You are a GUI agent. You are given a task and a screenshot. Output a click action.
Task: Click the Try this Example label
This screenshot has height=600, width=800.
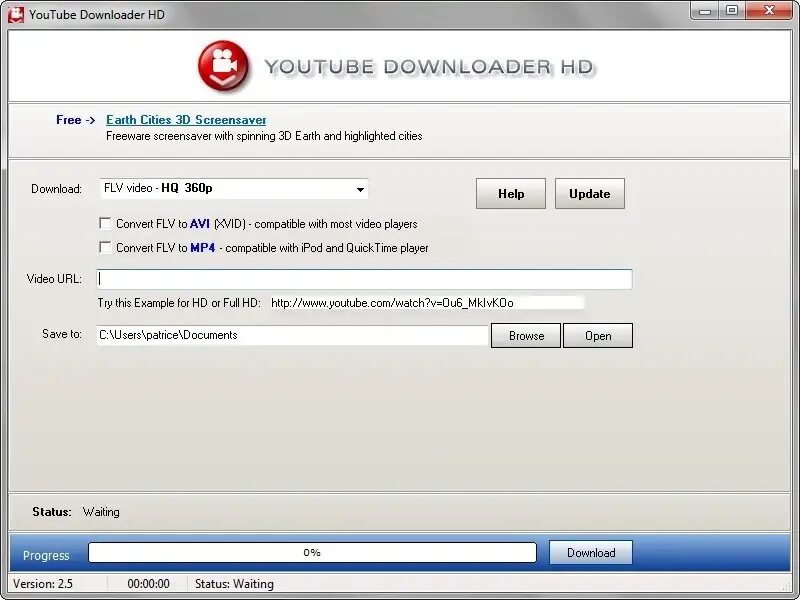point(179,303)
